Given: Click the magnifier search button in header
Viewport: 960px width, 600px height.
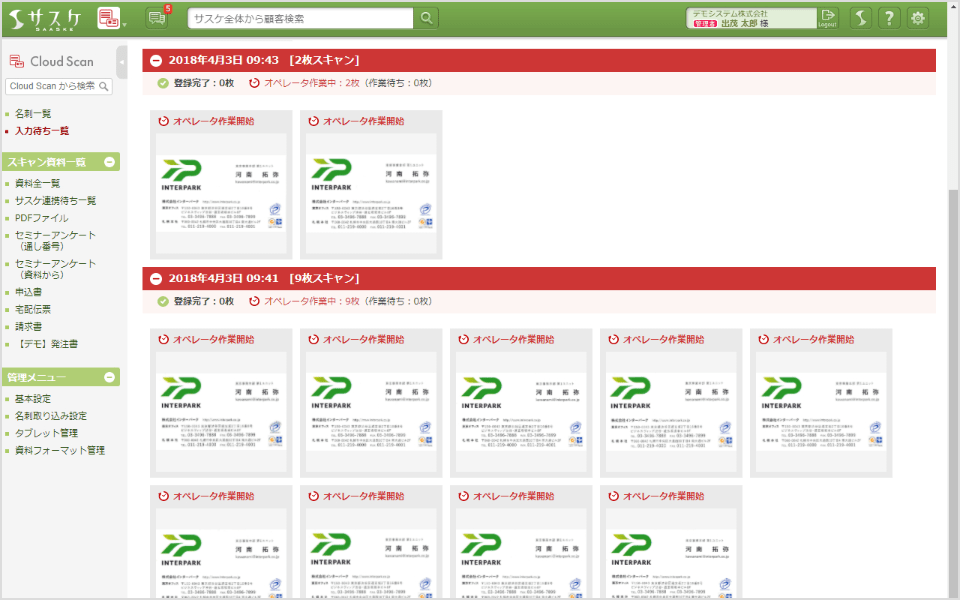Looking at the screenshot, I should (x=427, y=18).
